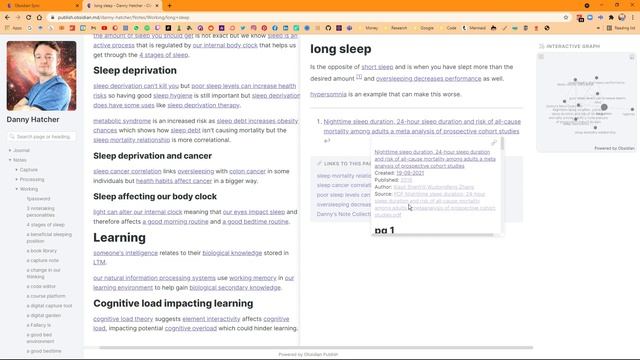Open 'element interactivity' link
640x360 pixels.
(x=211, y=319)
